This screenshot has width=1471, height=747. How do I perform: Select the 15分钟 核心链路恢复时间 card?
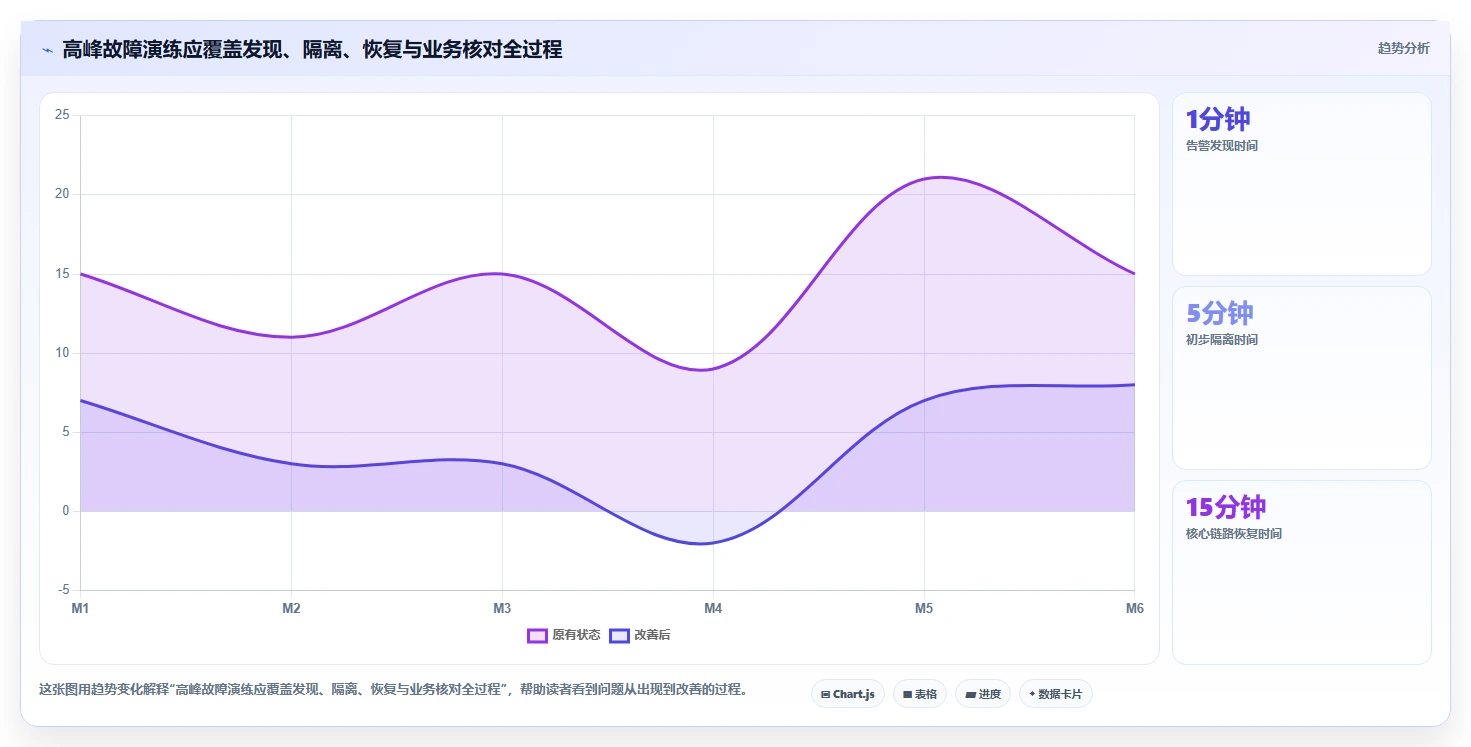click(x=1301, y=572)
